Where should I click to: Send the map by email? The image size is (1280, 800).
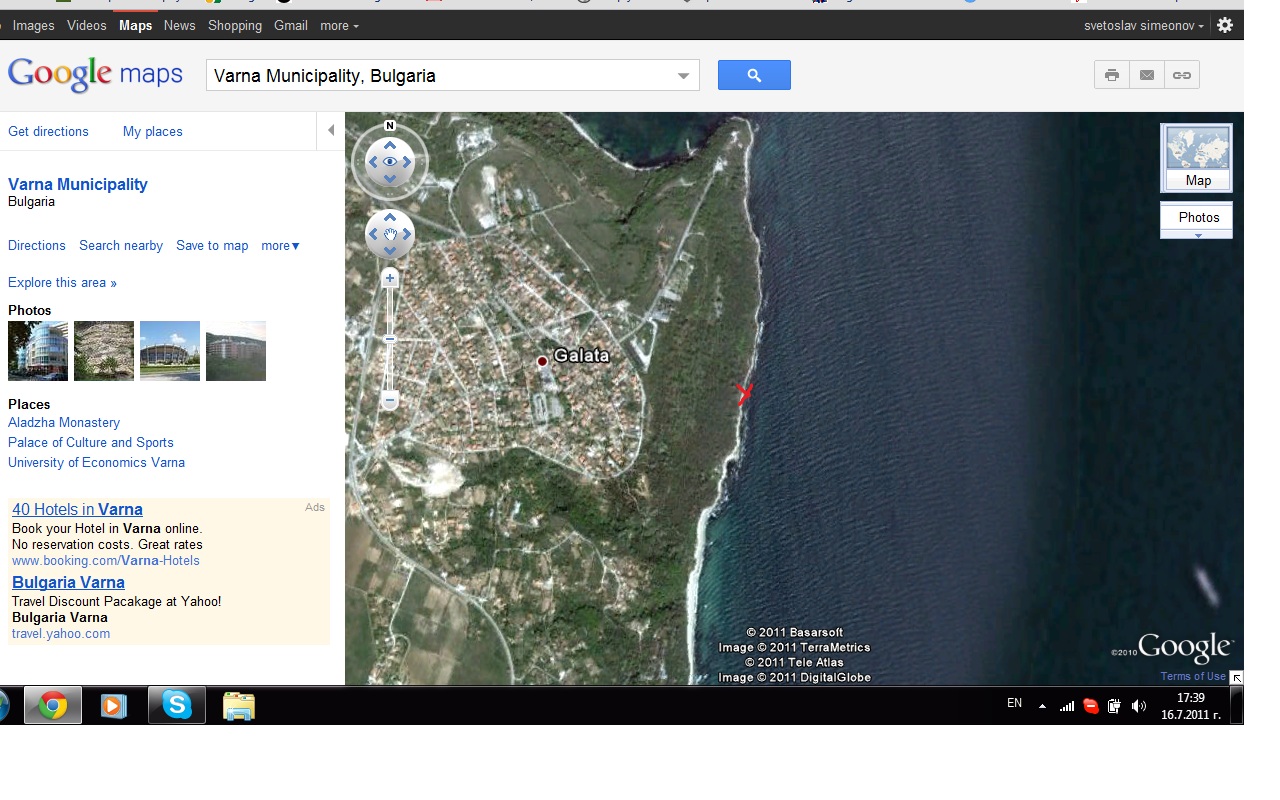(1147, 75)
